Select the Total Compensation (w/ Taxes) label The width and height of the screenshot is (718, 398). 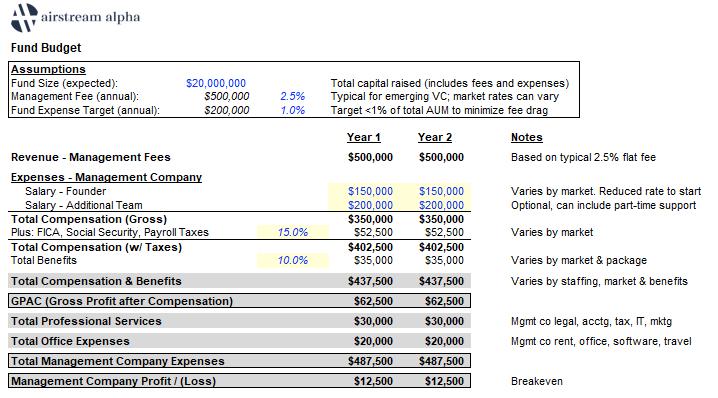(97, 247)
